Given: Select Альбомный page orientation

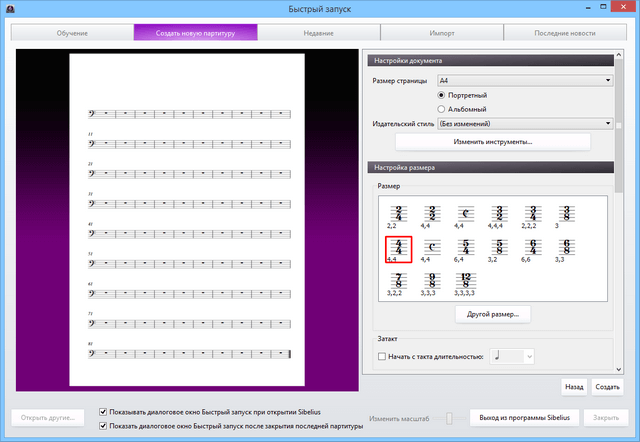Looking at the screenshot, I should point(443,109).
